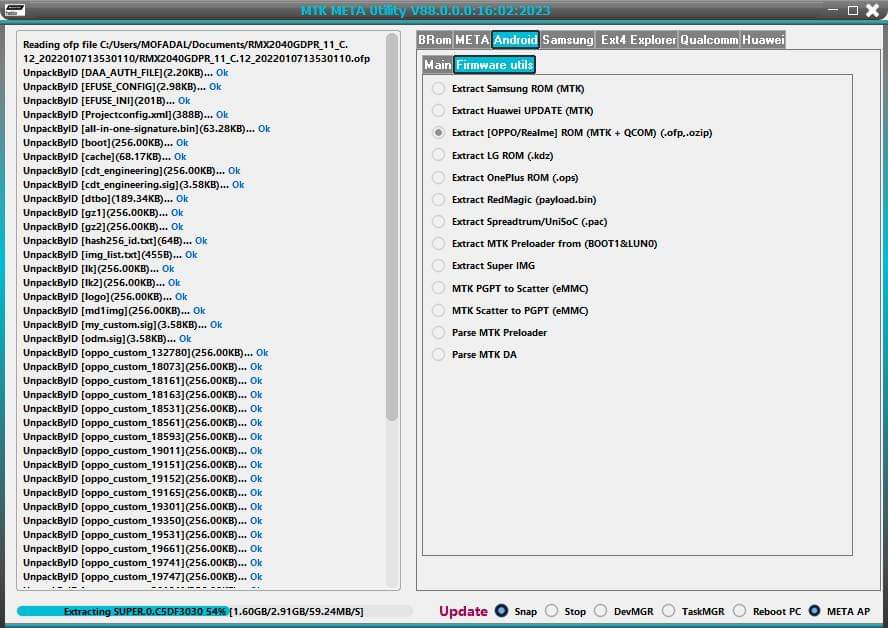Open the Ext4 Explorer tab
This screenshot has width=888, height=628.
(x=638, y=40)
